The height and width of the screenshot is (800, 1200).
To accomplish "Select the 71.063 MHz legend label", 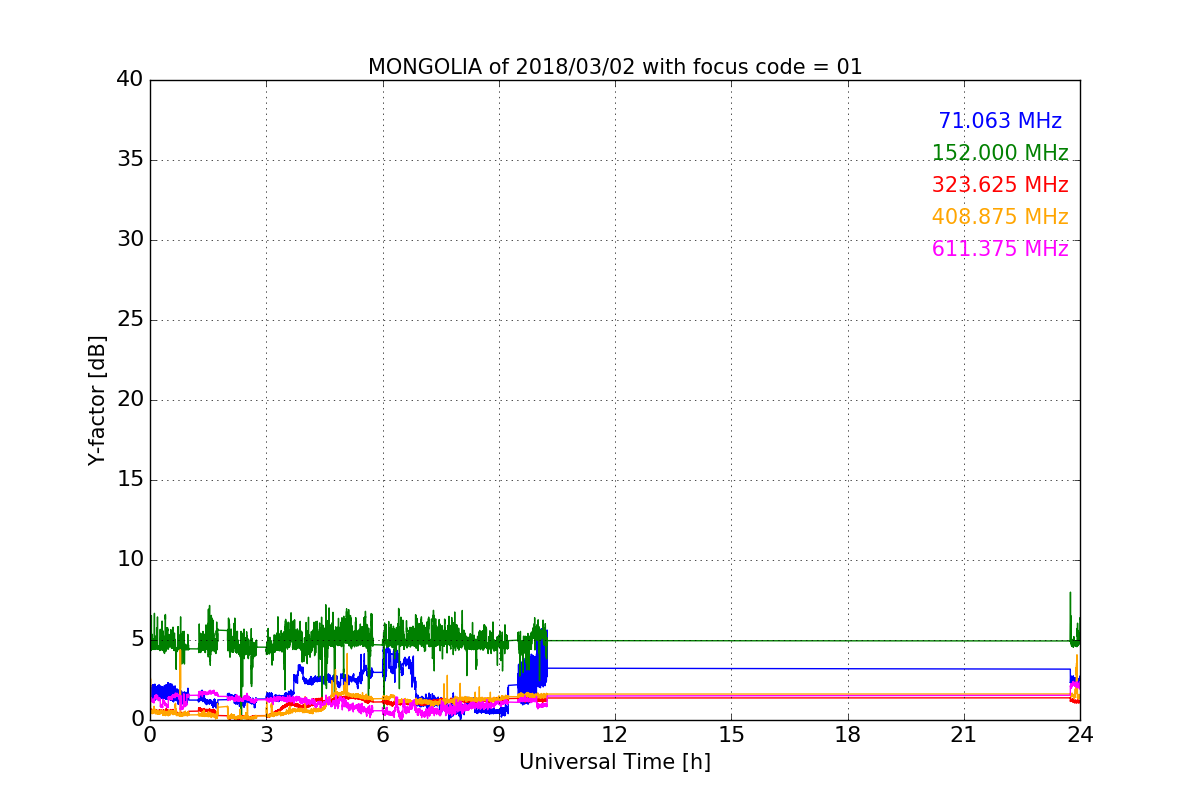I will (x=1000, y=121).
